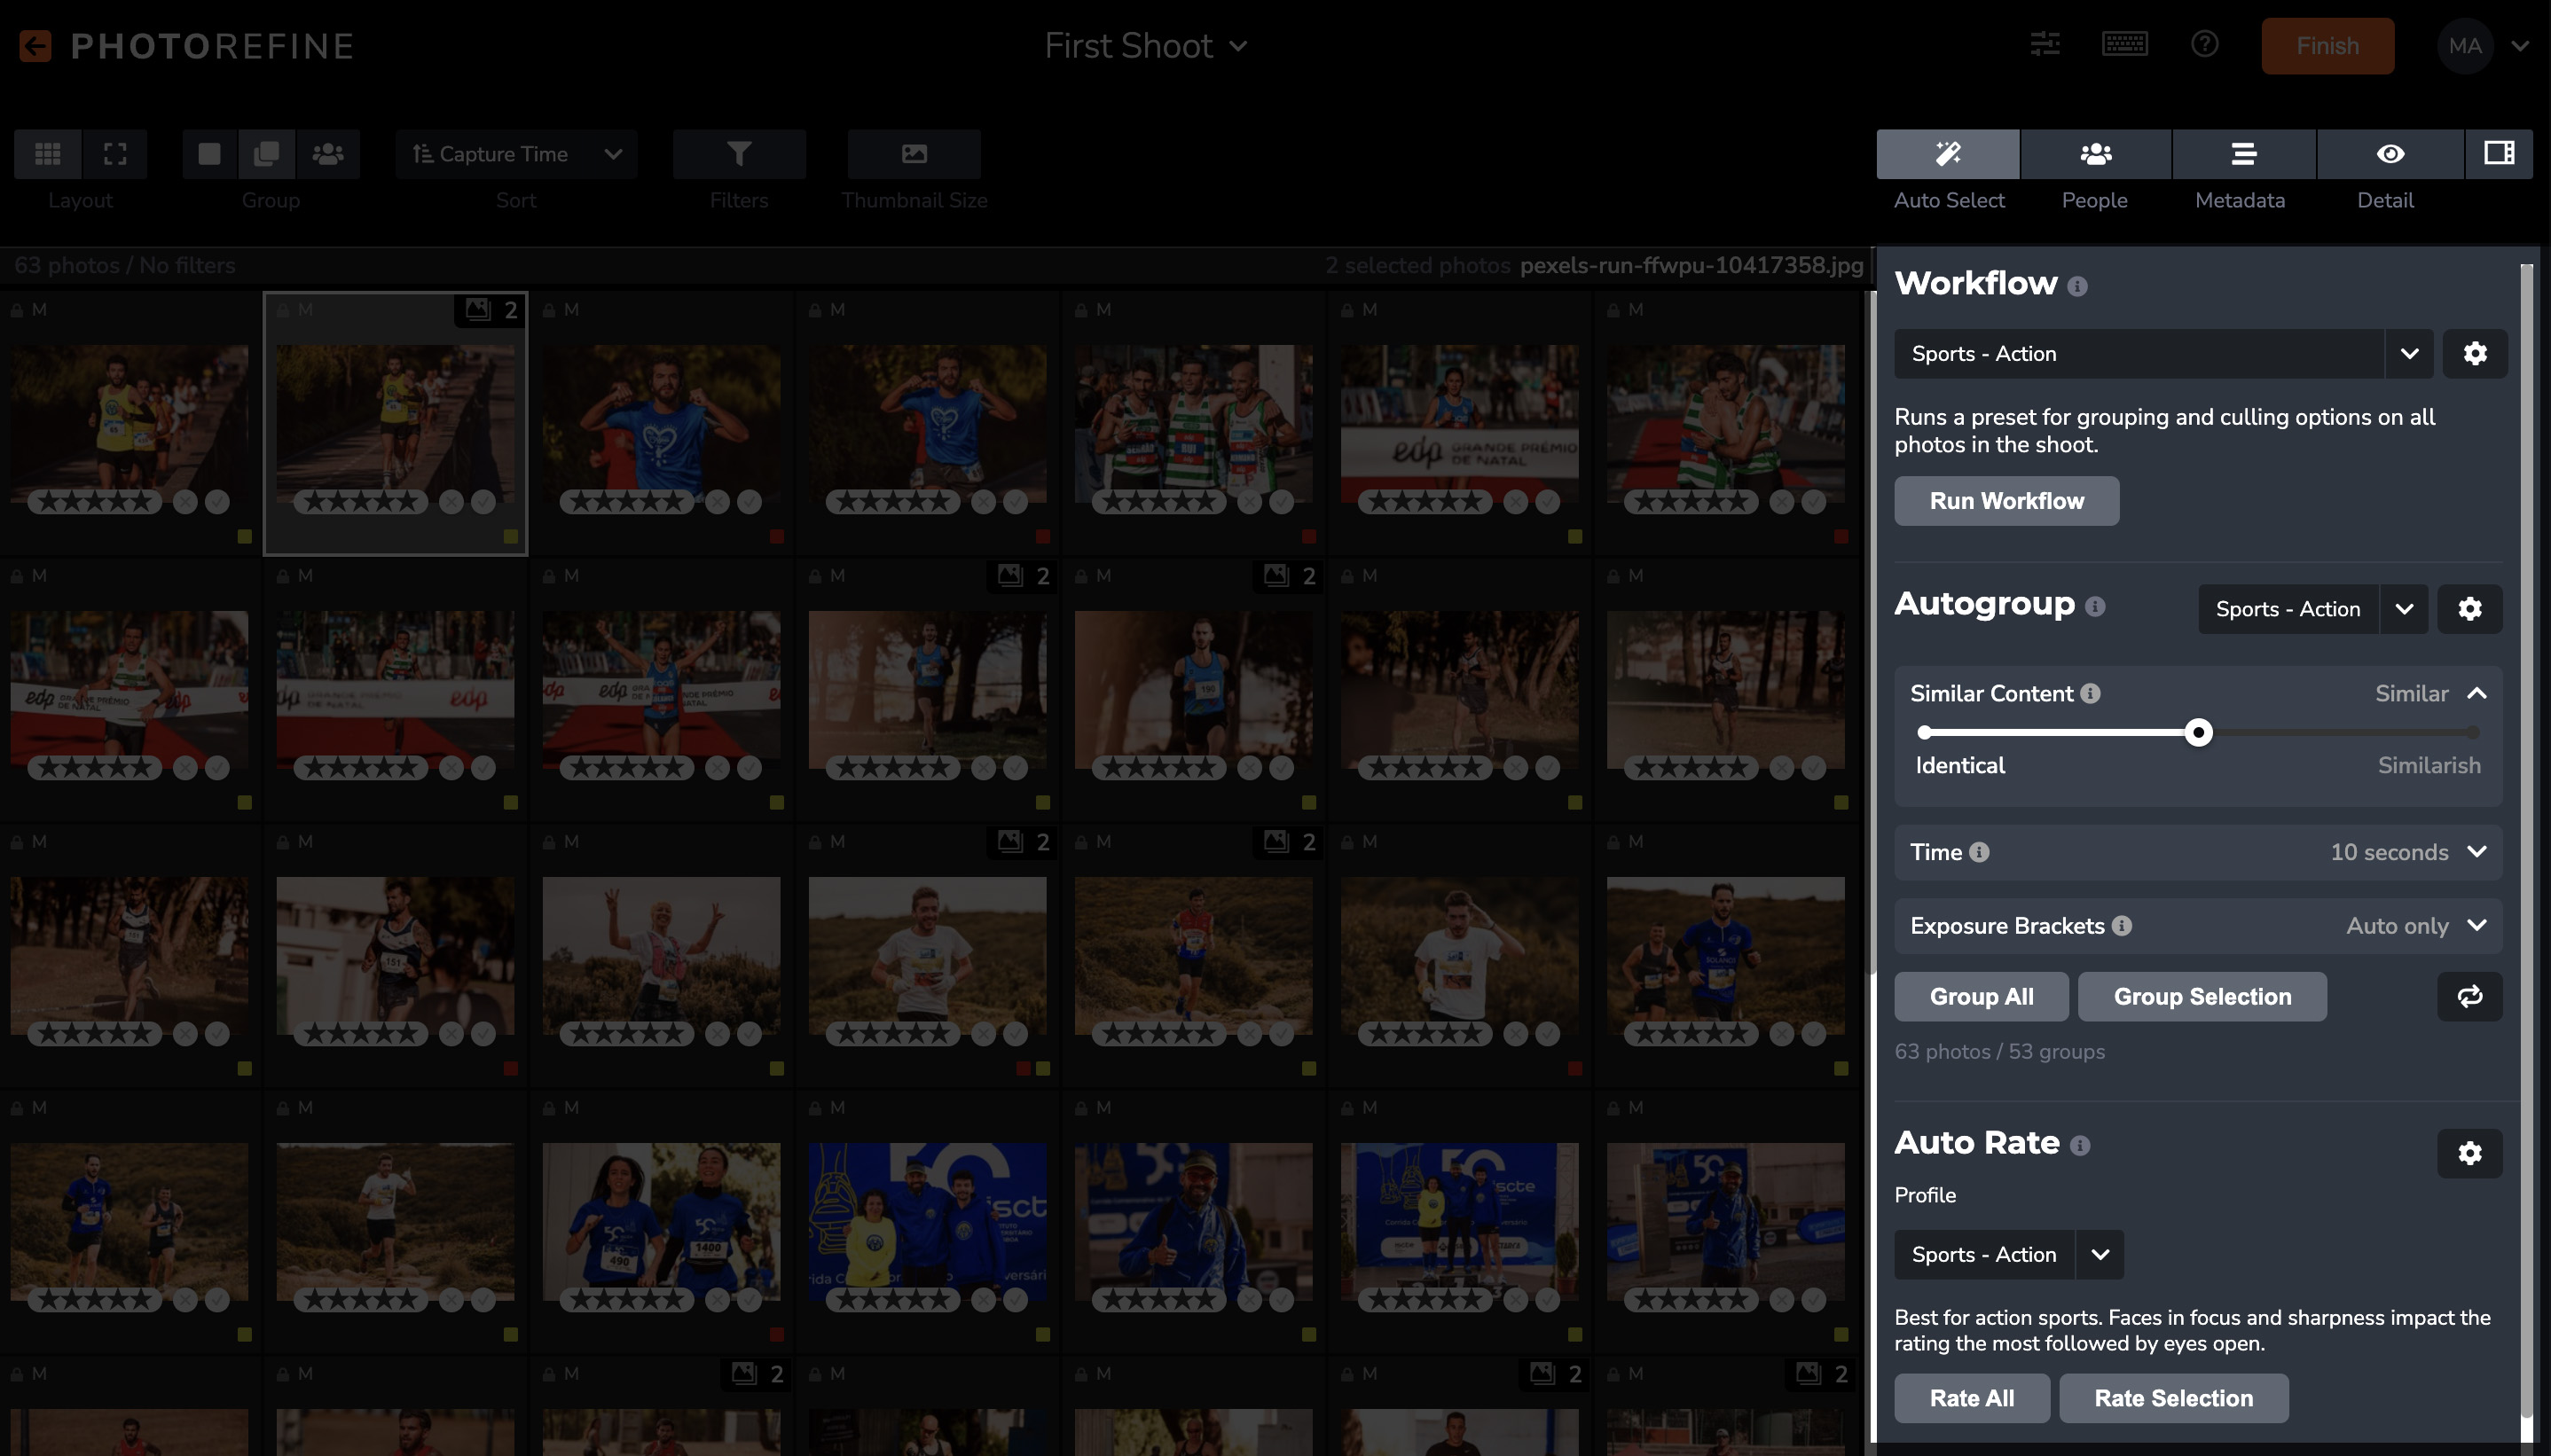Toggle group by people option
Image resolution: width=2551 pixels, height=1456 pixels.
[x=328, y=154]
